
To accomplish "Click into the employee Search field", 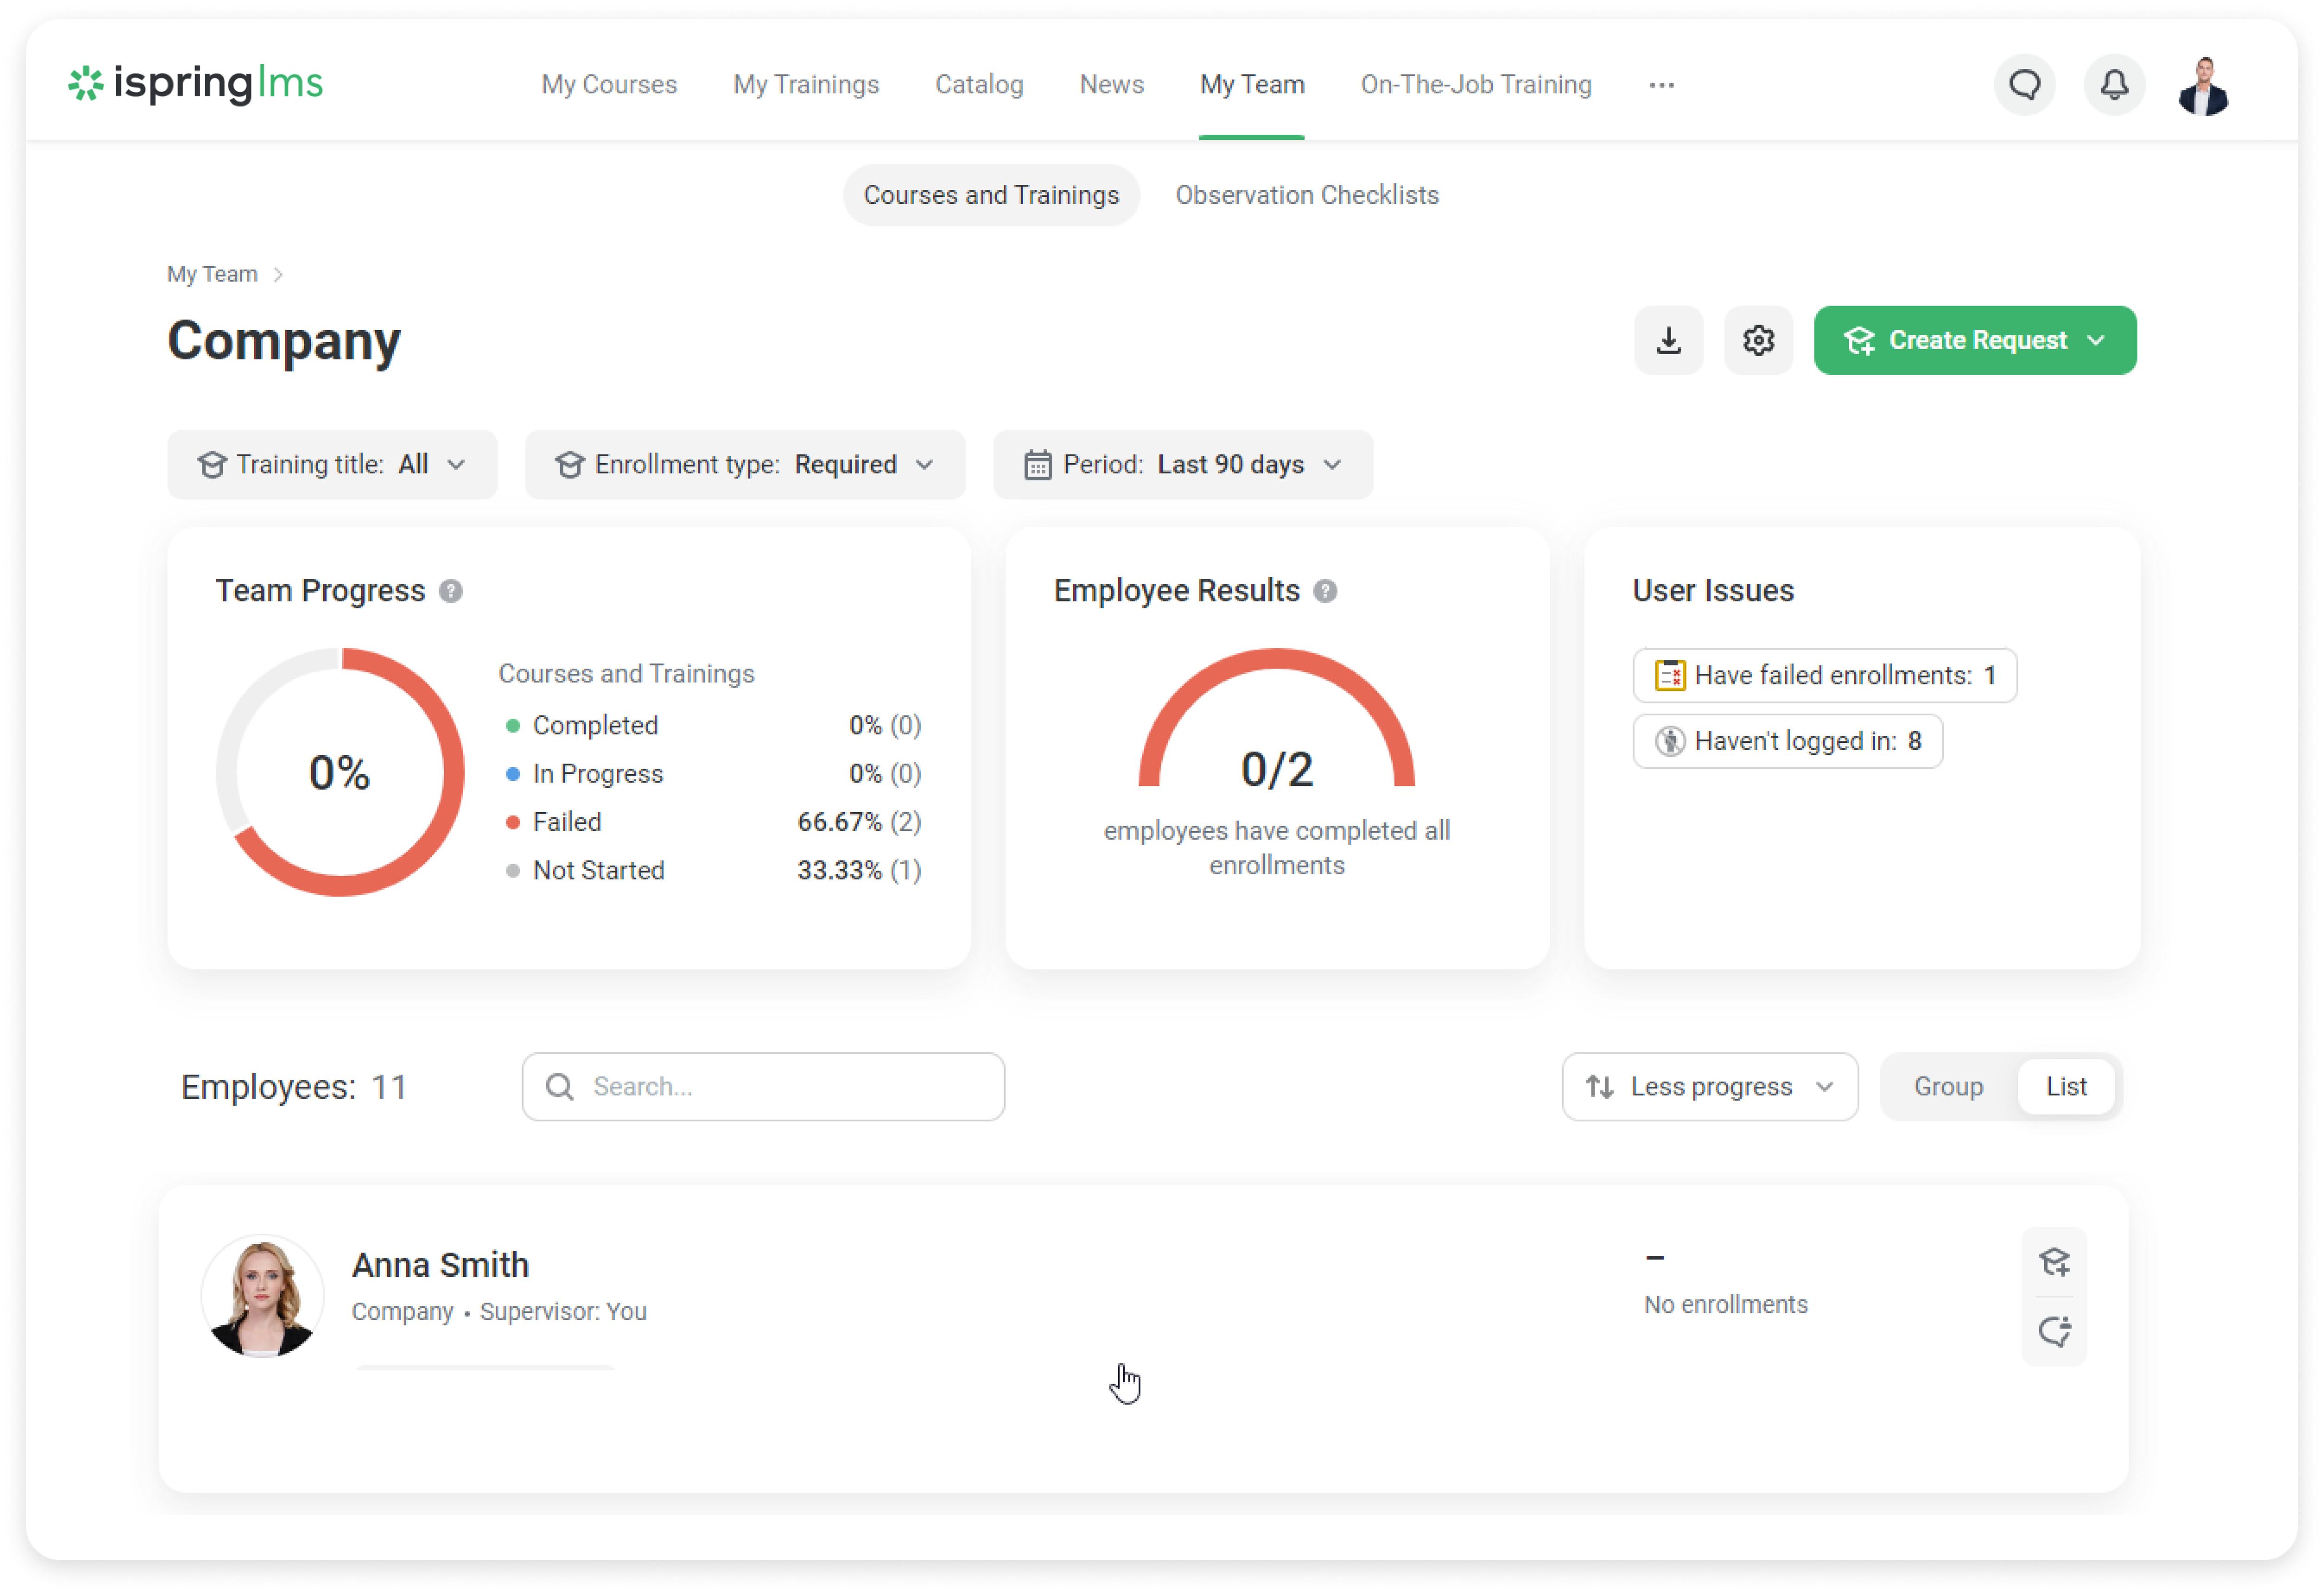I will (x=763, y=1087).
